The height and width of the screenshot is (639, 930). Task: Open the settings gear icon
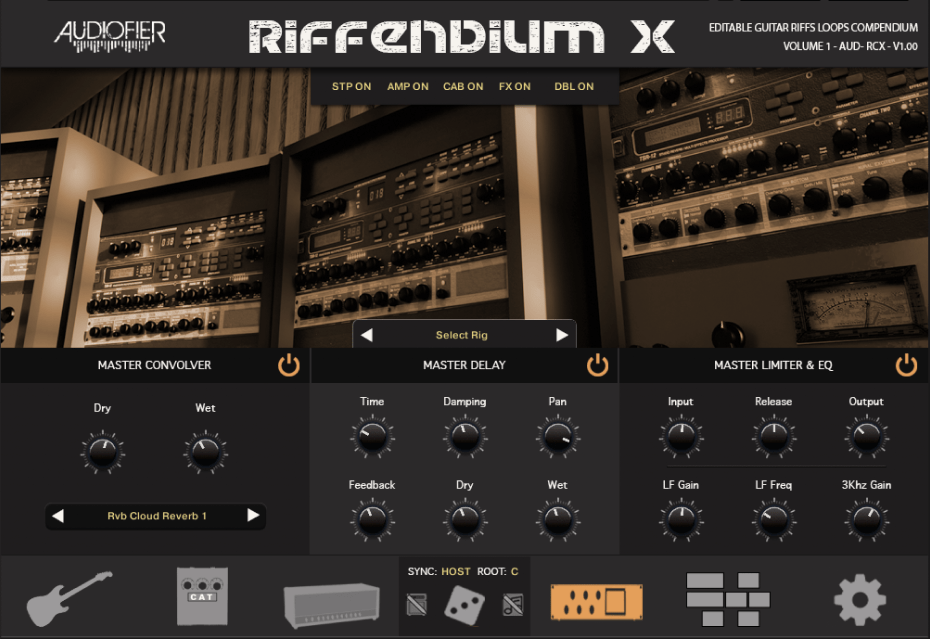pyautogui.click(x=859, y=599)
